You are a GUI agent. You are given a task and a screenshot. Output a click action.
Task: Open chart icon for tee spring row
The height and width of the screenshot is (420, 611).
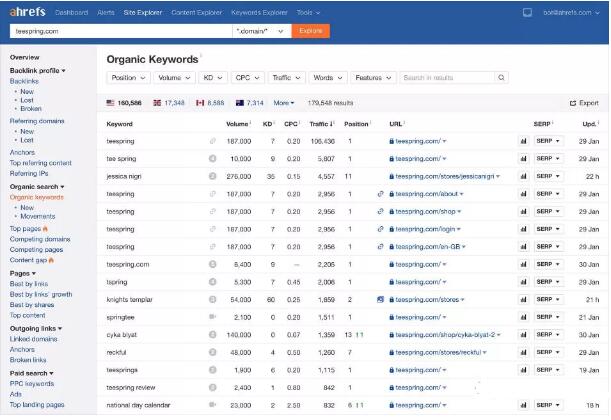[x=523, y=159]
